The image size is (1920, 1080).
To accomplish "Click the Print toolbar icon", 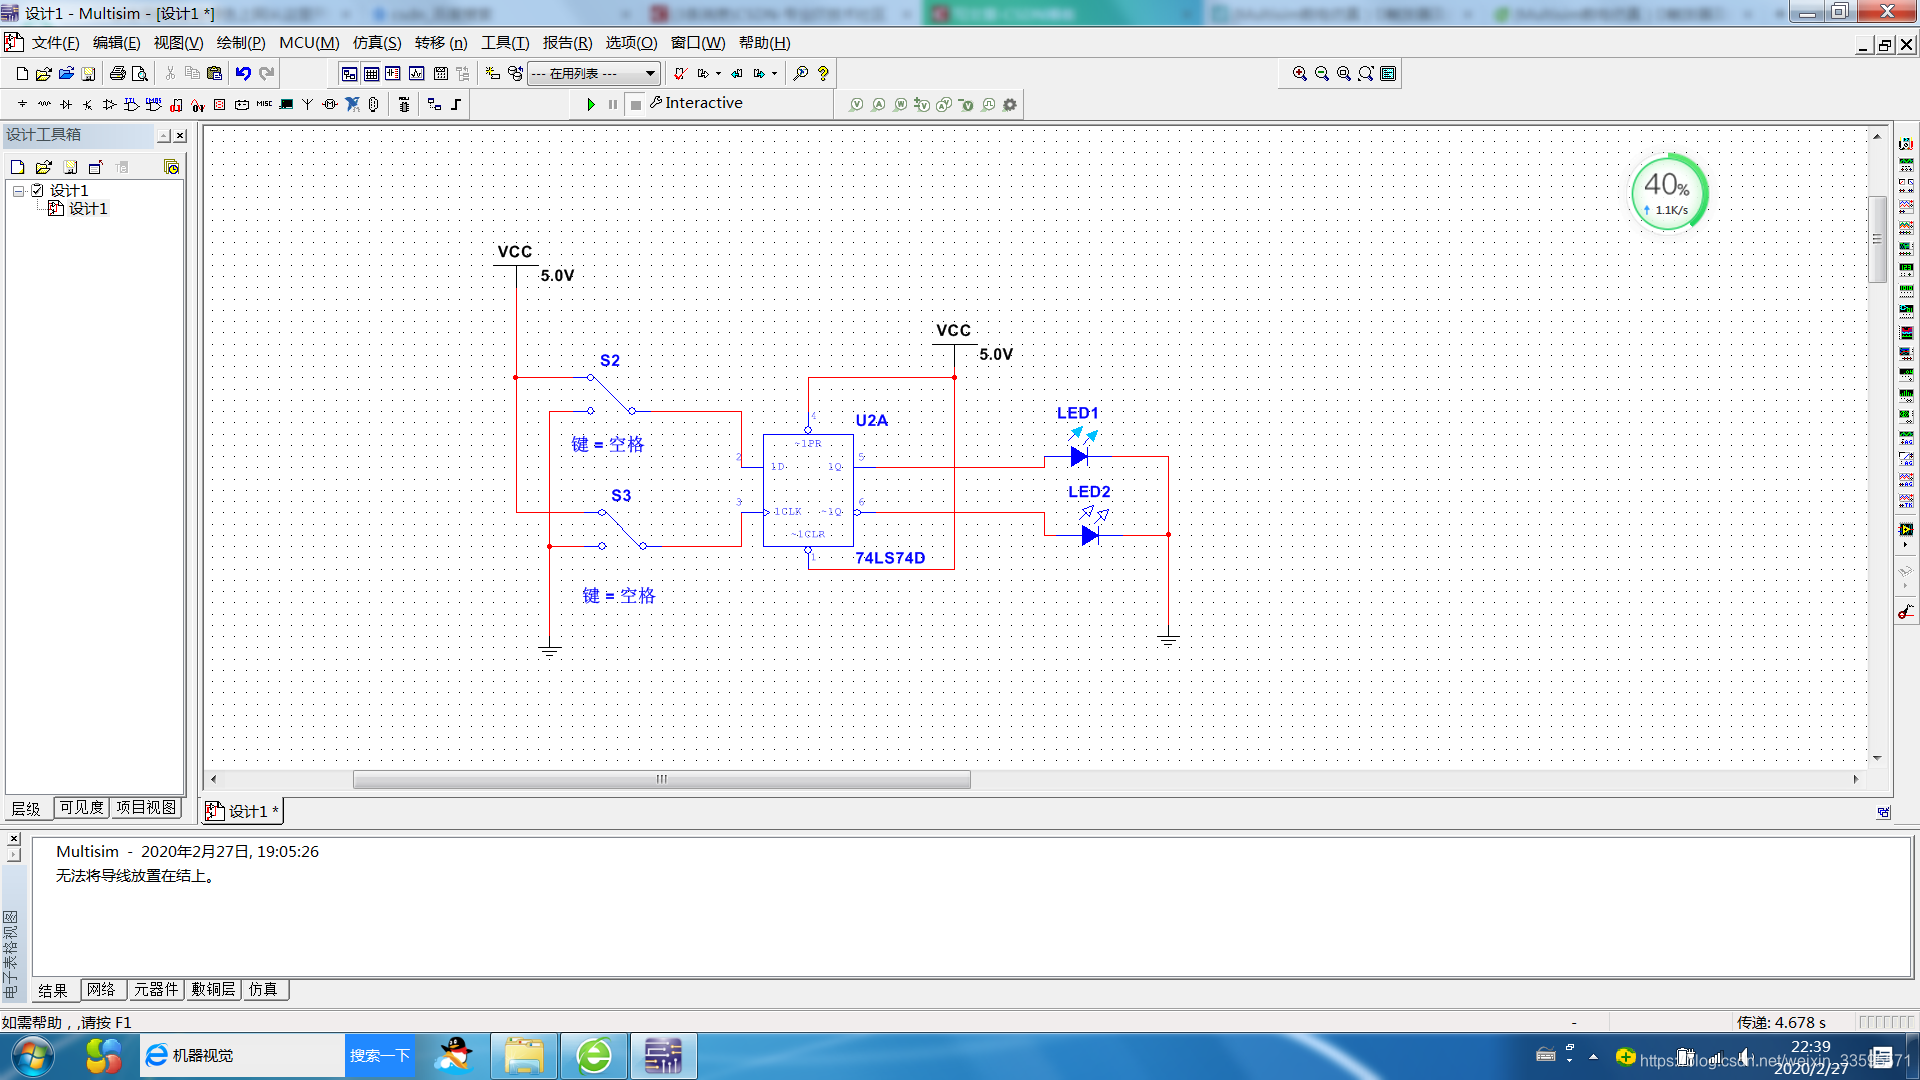I will 117,74.
